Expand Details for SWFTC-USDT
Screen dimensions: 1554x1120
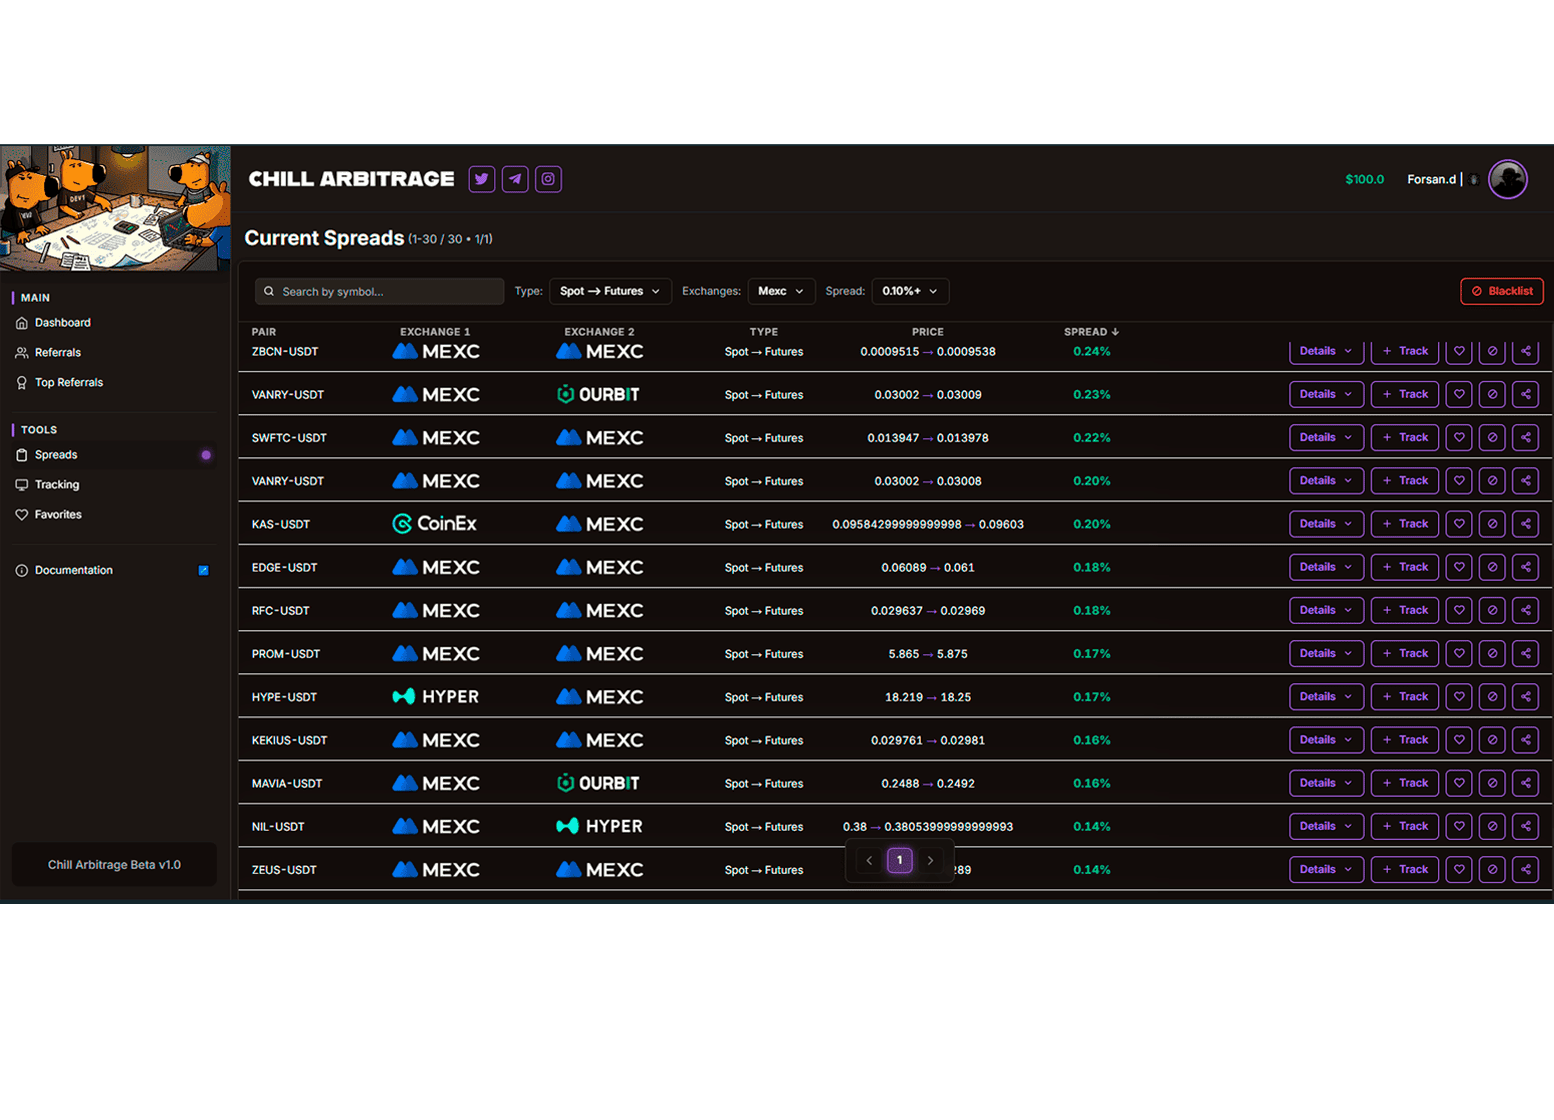tap(1325, 438)
